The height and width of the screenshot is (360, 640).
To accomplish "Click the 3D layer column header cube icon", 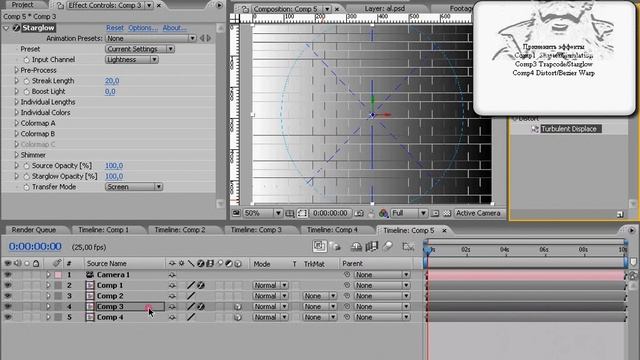I will point(238,264).
